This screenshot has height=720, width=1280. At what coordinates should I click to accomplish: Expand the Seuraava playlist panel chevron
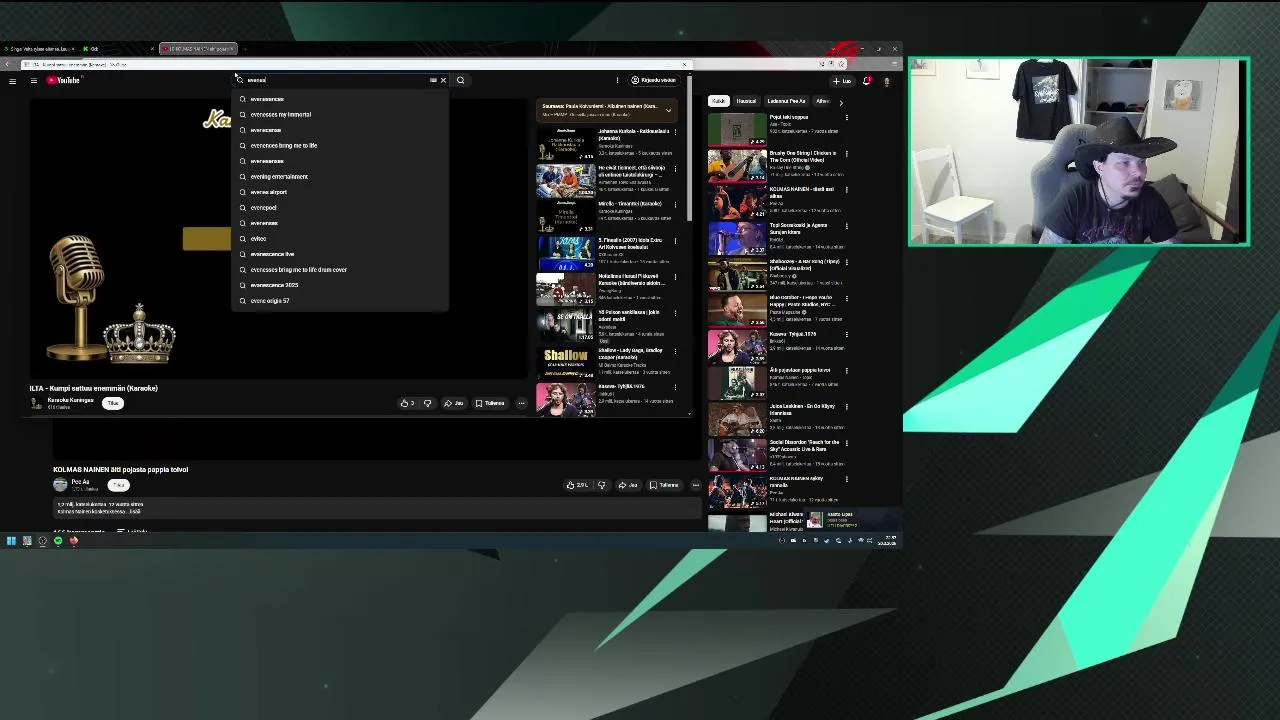(668, 110)
